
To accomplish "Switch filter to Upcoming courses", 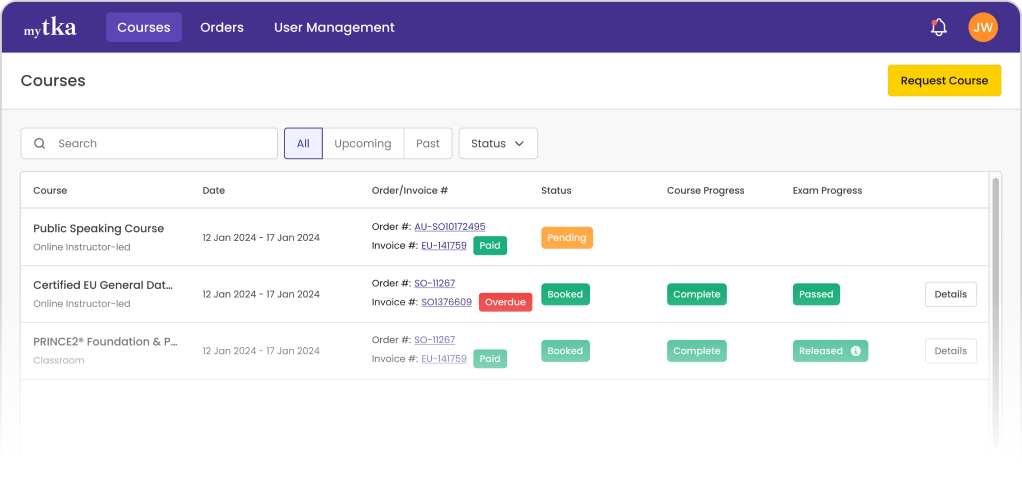I will pos(362,144).
